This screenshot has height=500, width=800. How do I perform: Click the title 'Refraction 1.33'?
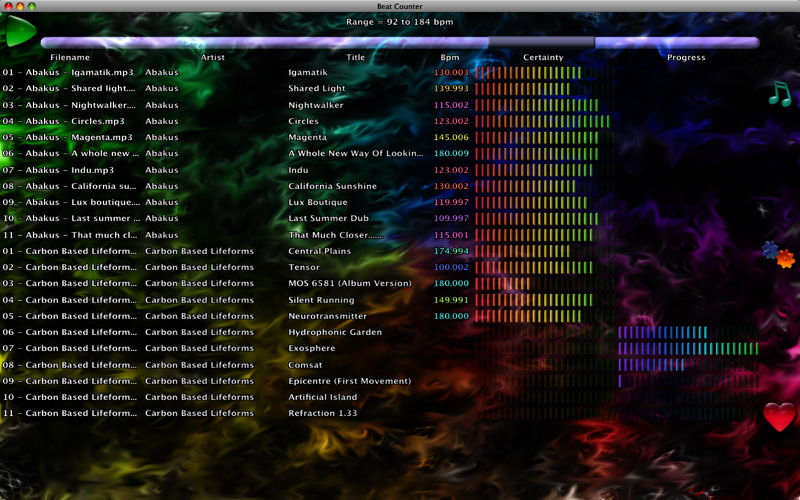(322, 413)
